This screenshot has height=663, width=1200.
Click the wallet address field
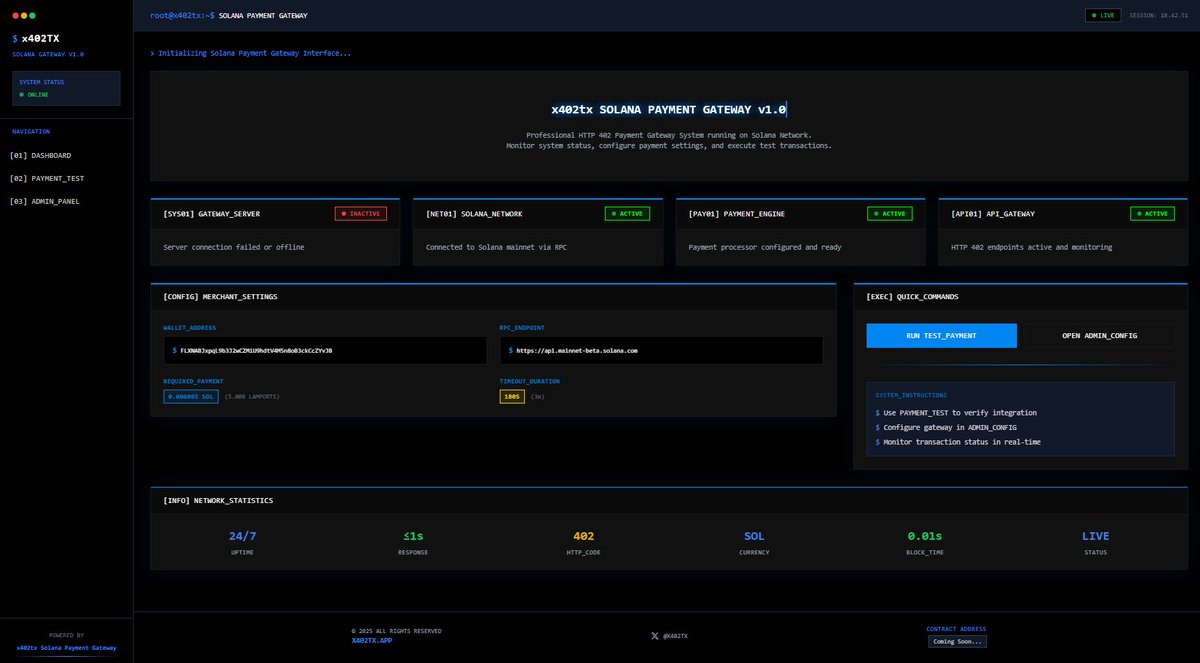(x=325, y=350)
